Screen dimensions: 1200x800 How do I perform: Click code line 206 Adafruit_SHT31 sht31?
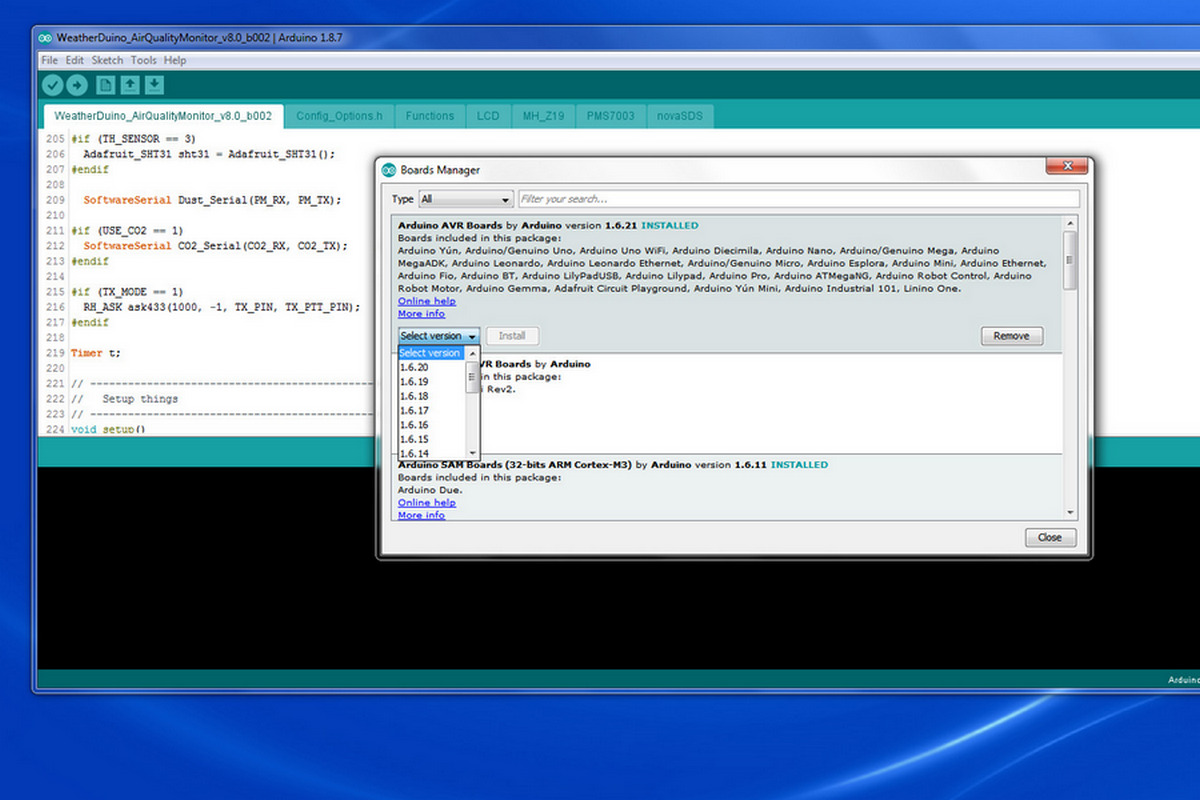click(209, 155)
